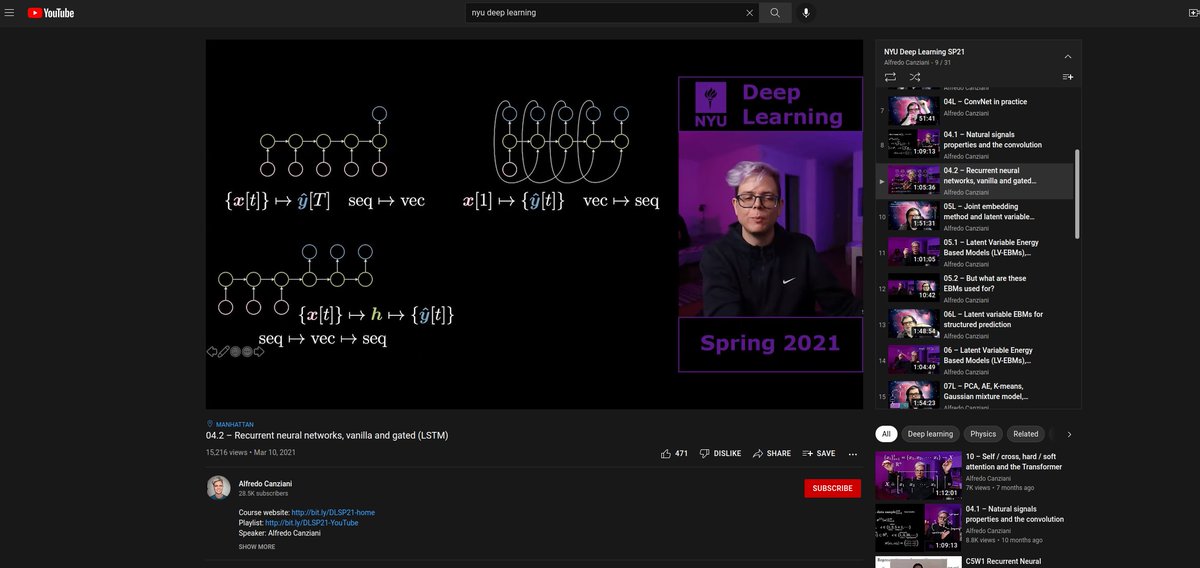Start voice search with microphone icon
This screenshot has width=1200, height=568.
[x=806, y=13]
